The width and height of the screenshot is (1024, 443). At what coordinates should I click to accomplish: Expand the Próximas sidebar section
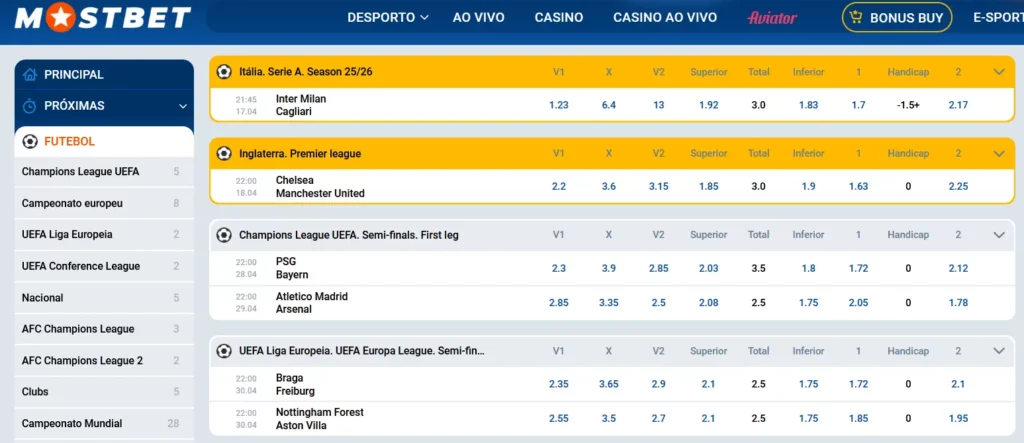tap(183, 106)
